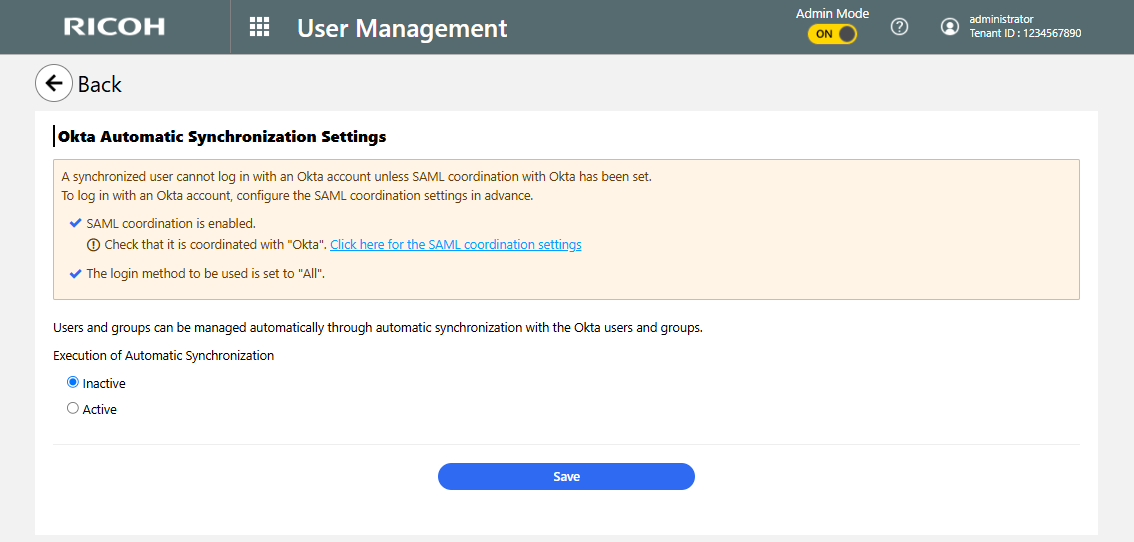Click the Okta Automatic Synchronization Settings heading
The image size is (1134, 542).
coord(222,136)
